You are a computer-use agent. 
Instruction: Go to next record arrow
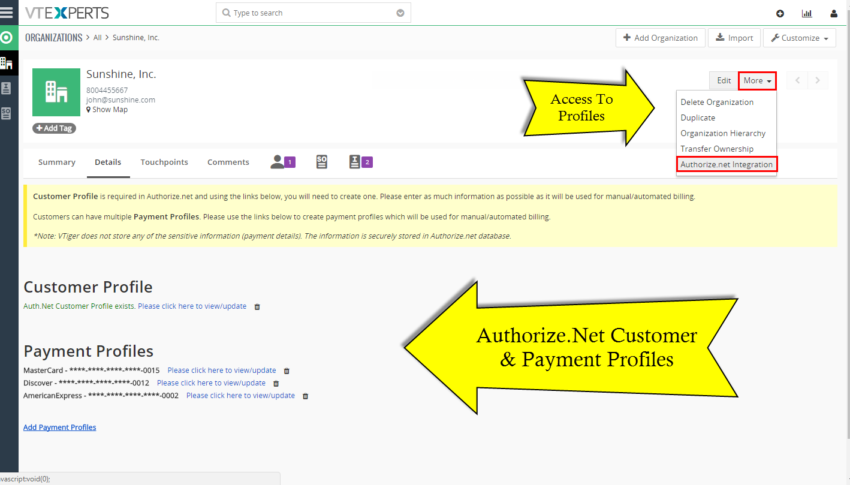click(x=817, y=80)
